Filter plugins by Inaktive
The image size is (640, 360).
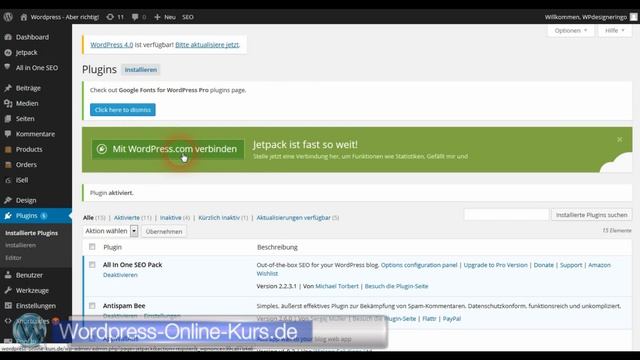point(171,218)
